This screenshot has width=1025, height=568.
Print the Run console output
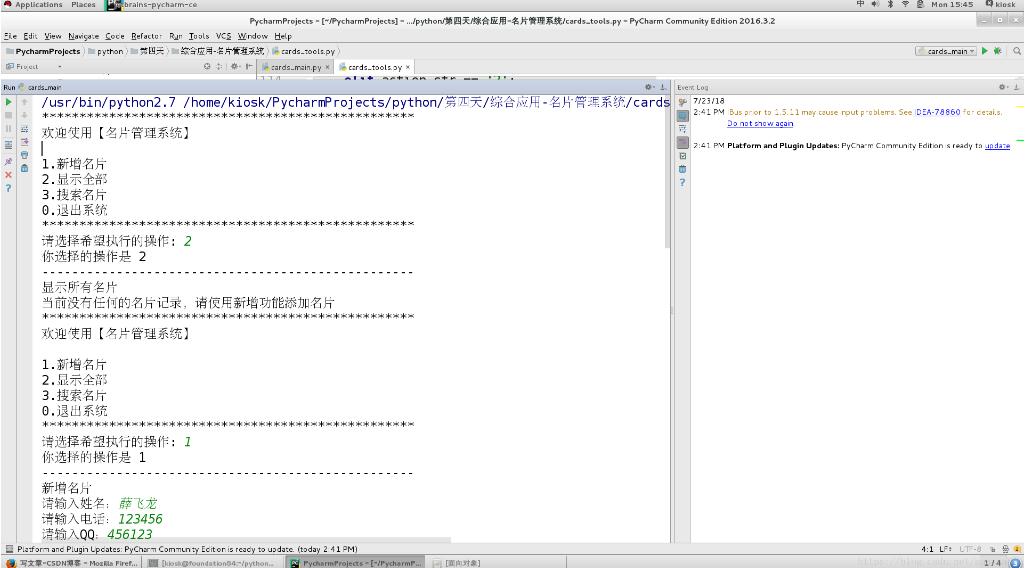pos(24,155)
